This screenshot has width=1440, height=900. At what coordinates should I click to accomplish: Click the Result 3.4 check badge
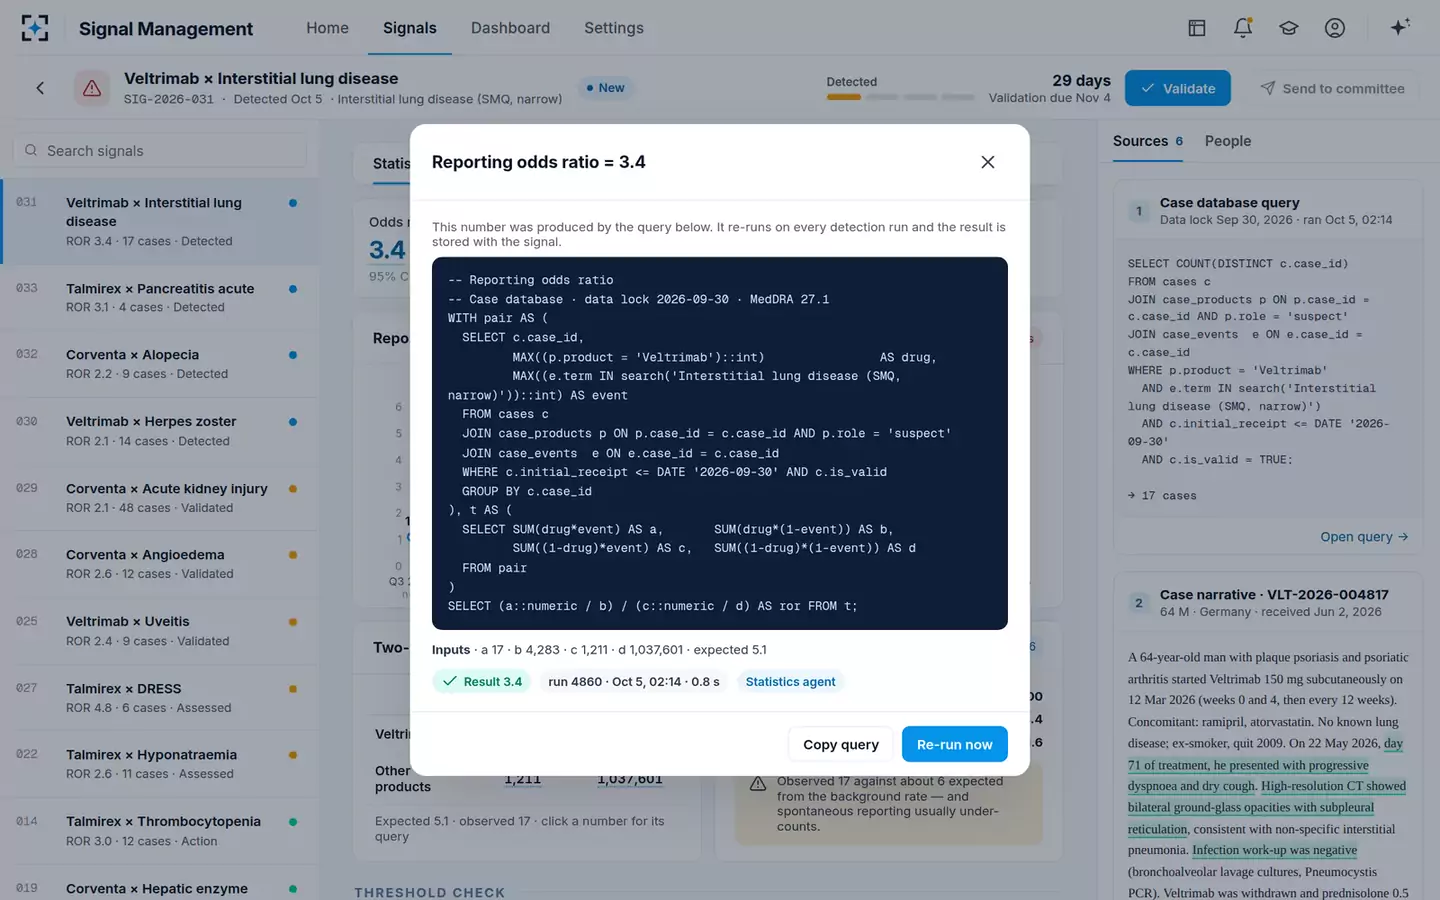(x=483, y=682)
